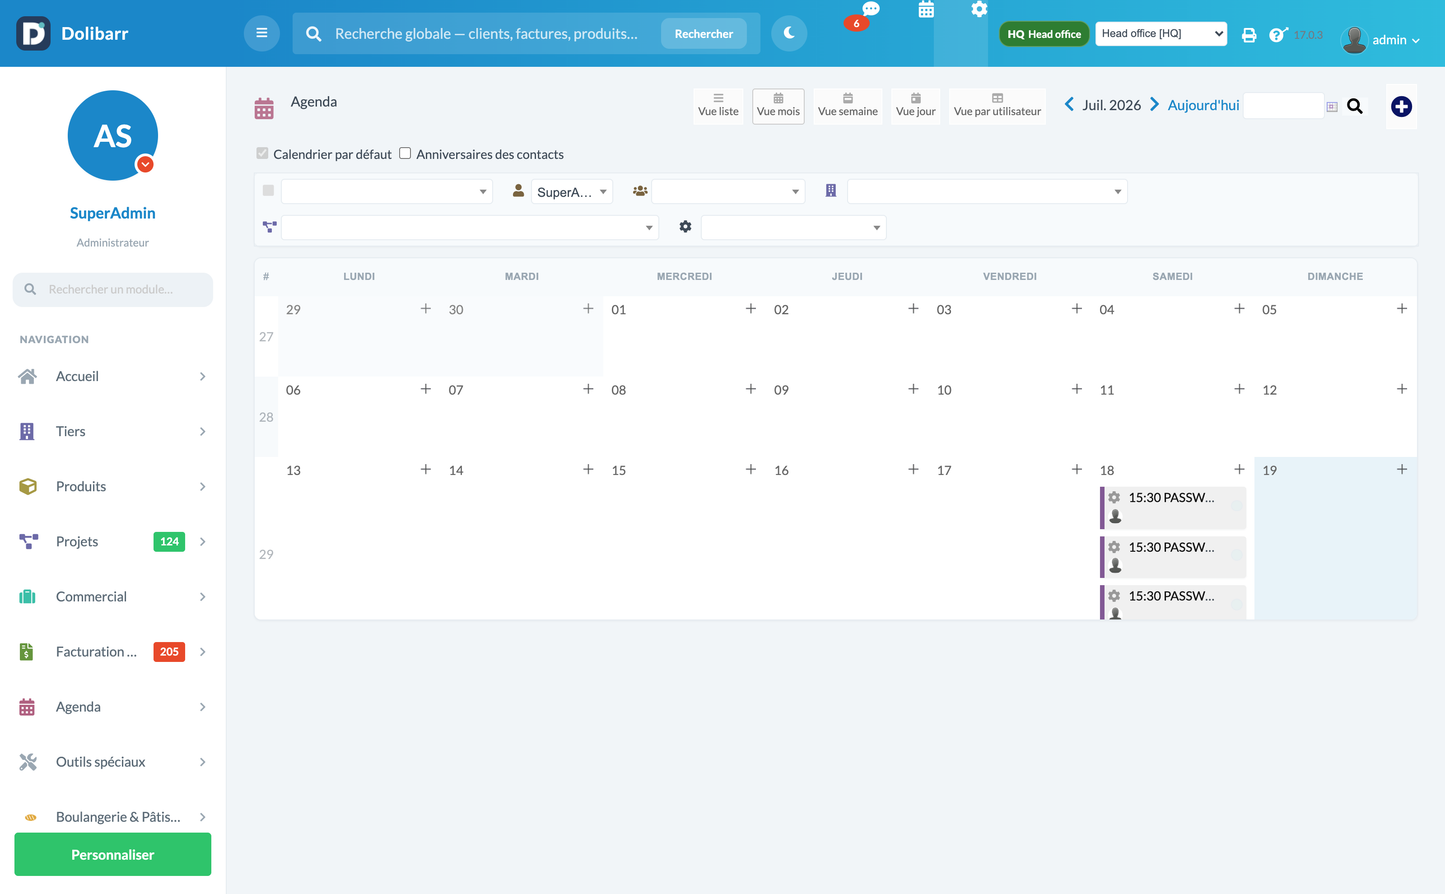Expand the Projets navigation item

(113, 541)
